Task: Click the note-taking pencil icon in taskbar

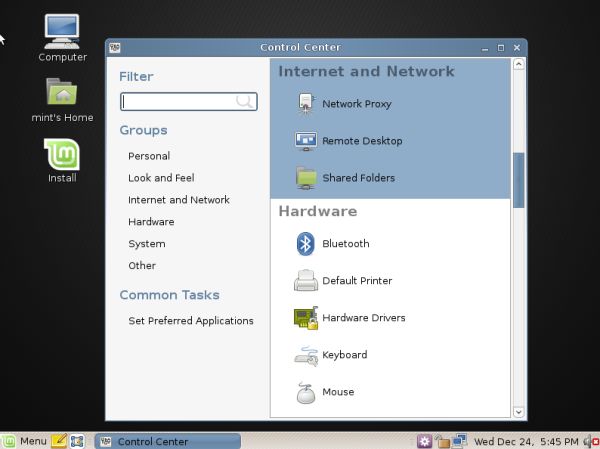Action: [x=59, y=441]
